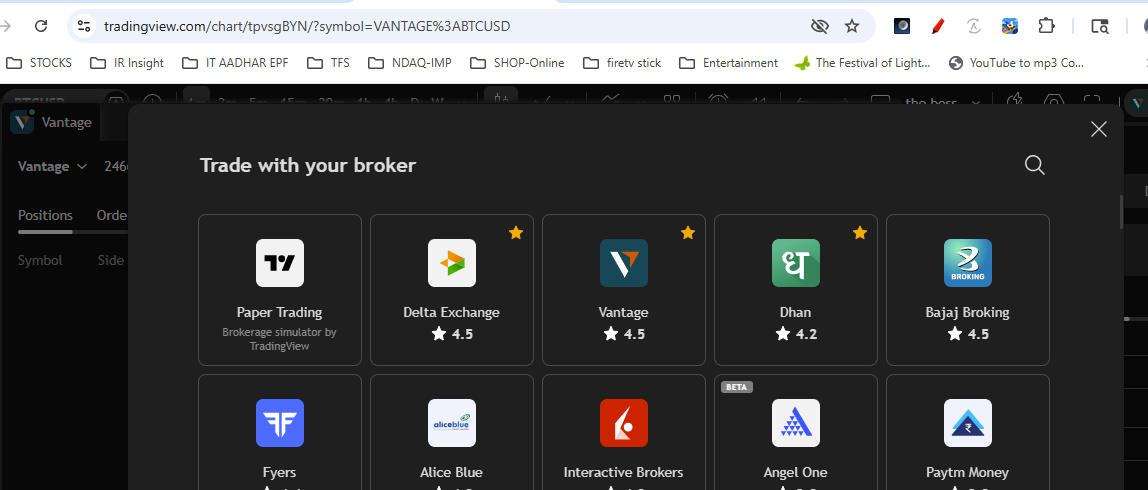Unfavorite Delta Exchange star
1148x490 pixels.
click(516, 233)
